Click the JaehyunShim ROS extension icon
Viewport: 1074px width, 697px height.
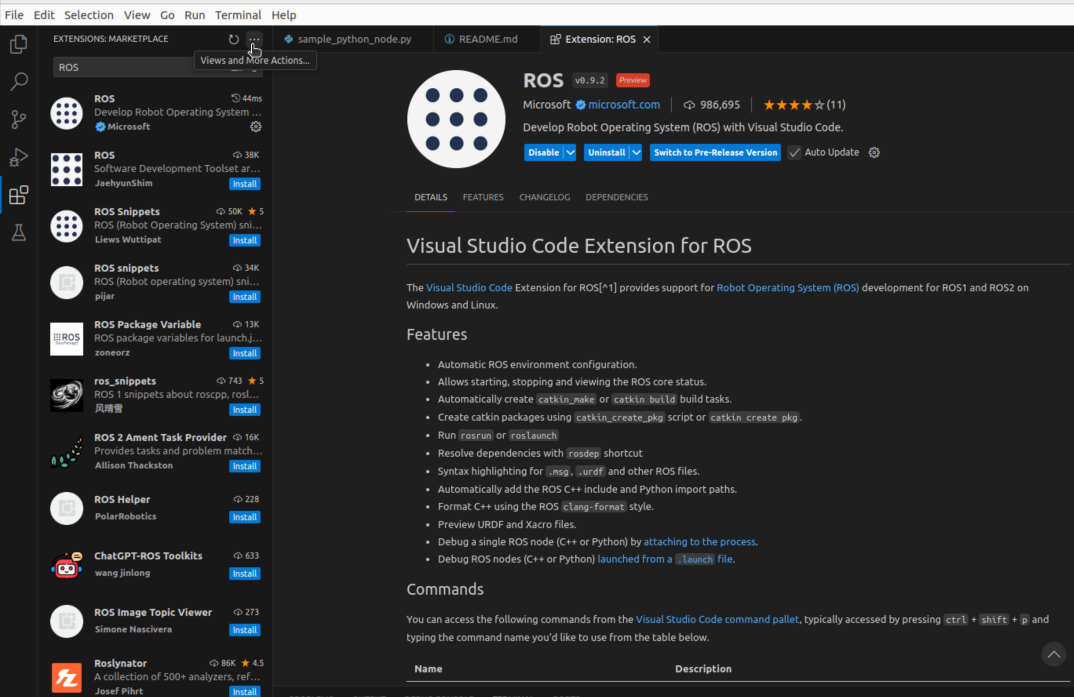[x=66, y=170]
